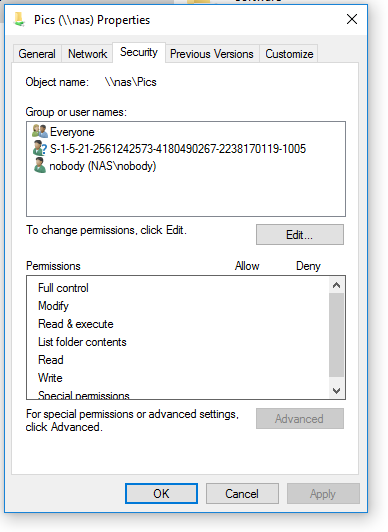The image size is (388, 532).
Task: Cancel the properties dialog
Action: click(x=242, y=494)
